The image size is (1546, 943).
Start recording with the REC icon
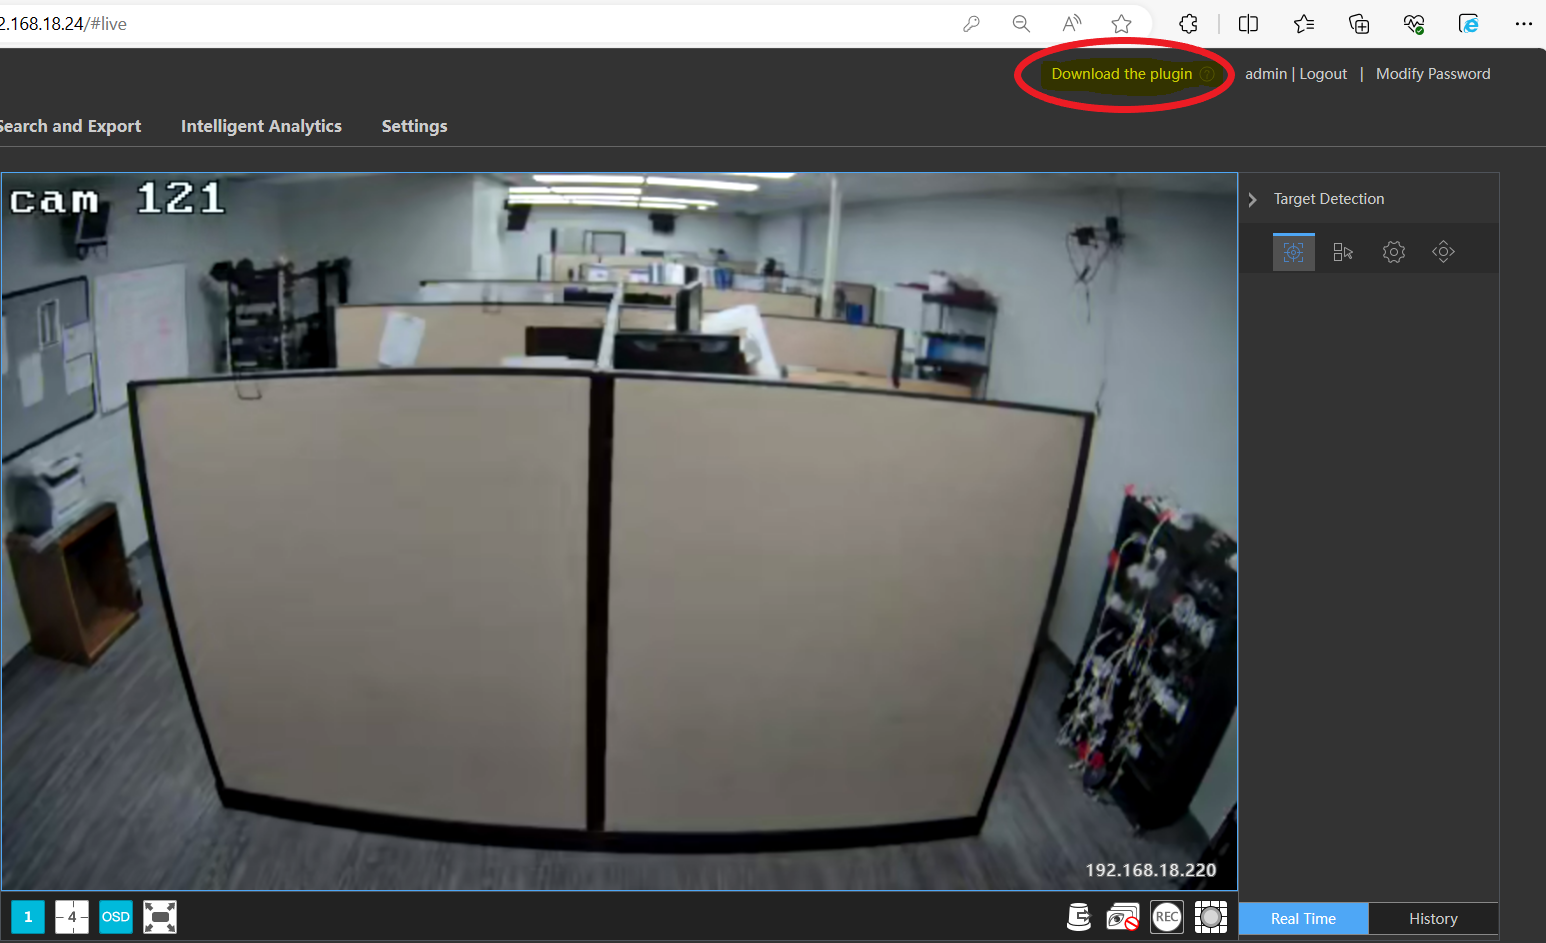(1166, 916)
